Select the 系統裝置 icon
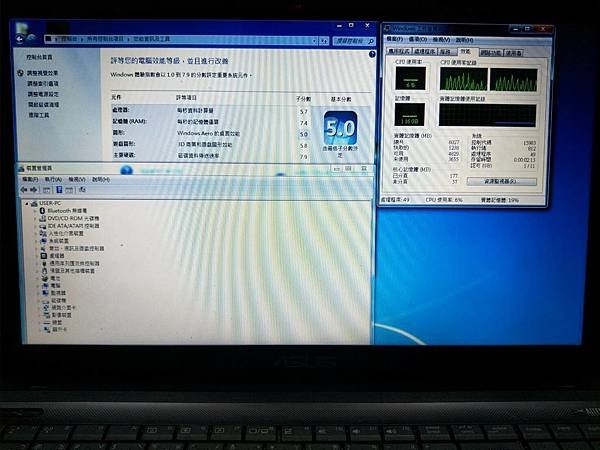Screen dimensions: 600x450 point(43,241)
